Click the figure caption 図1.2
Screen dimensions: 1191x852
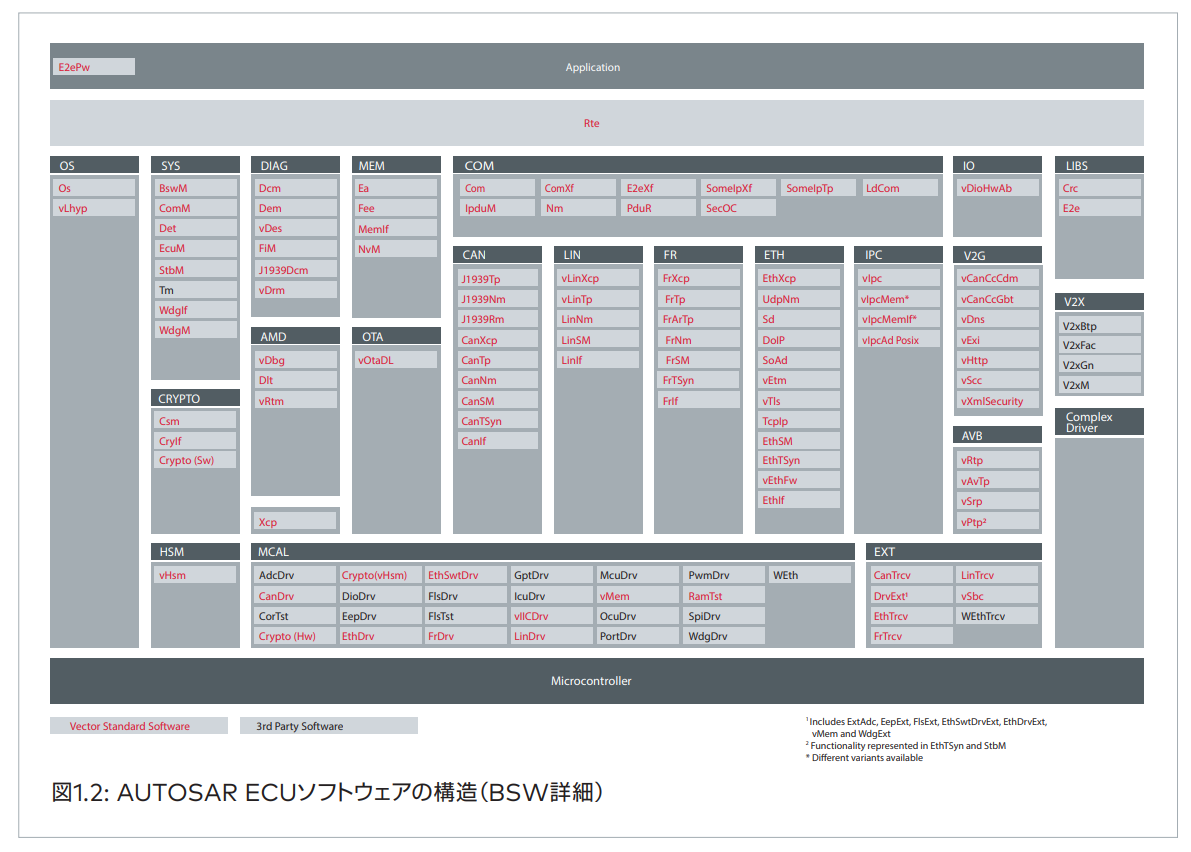click(x=327, y=792)
